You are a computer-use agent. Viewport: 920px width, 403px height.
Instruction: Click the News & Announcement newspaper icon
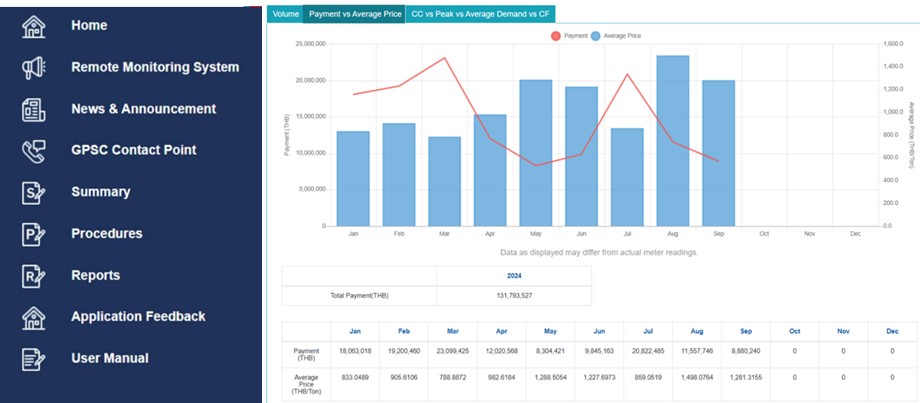tap(34, 109)
